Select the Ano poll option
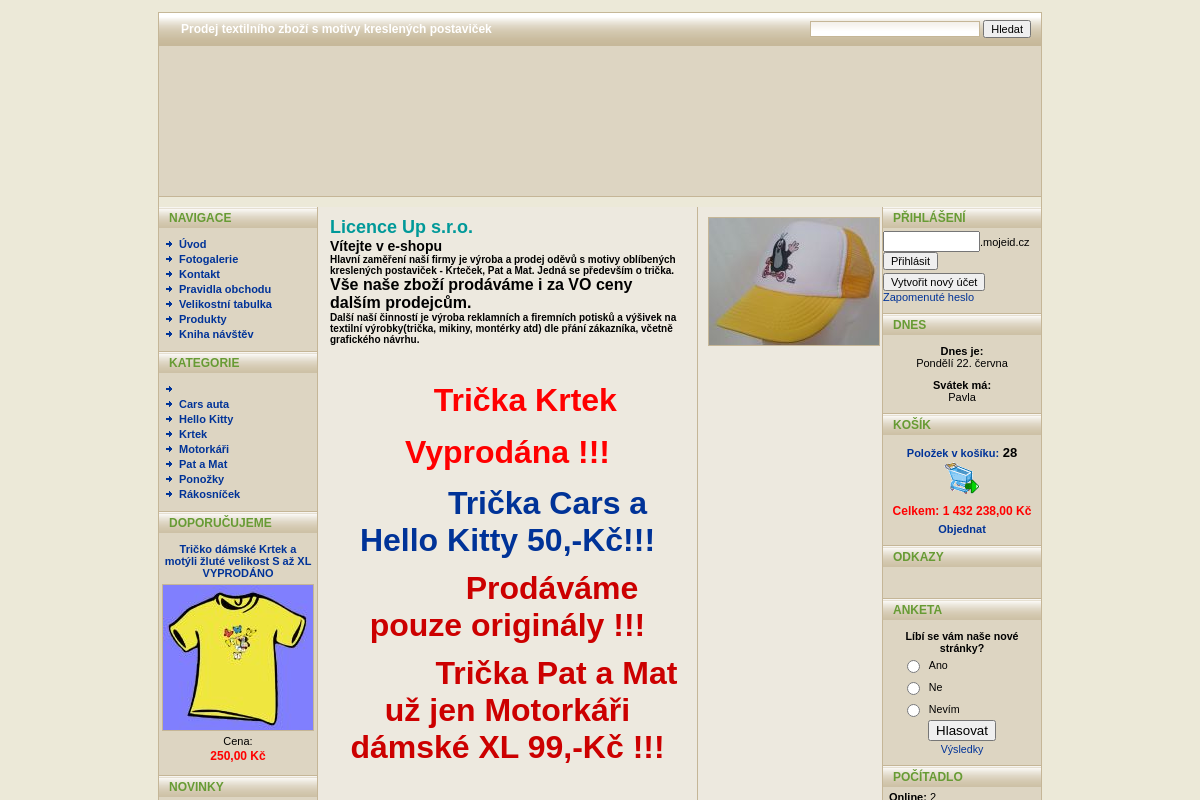Viewport: 1200px width, 800px height. tap(913, 666)
